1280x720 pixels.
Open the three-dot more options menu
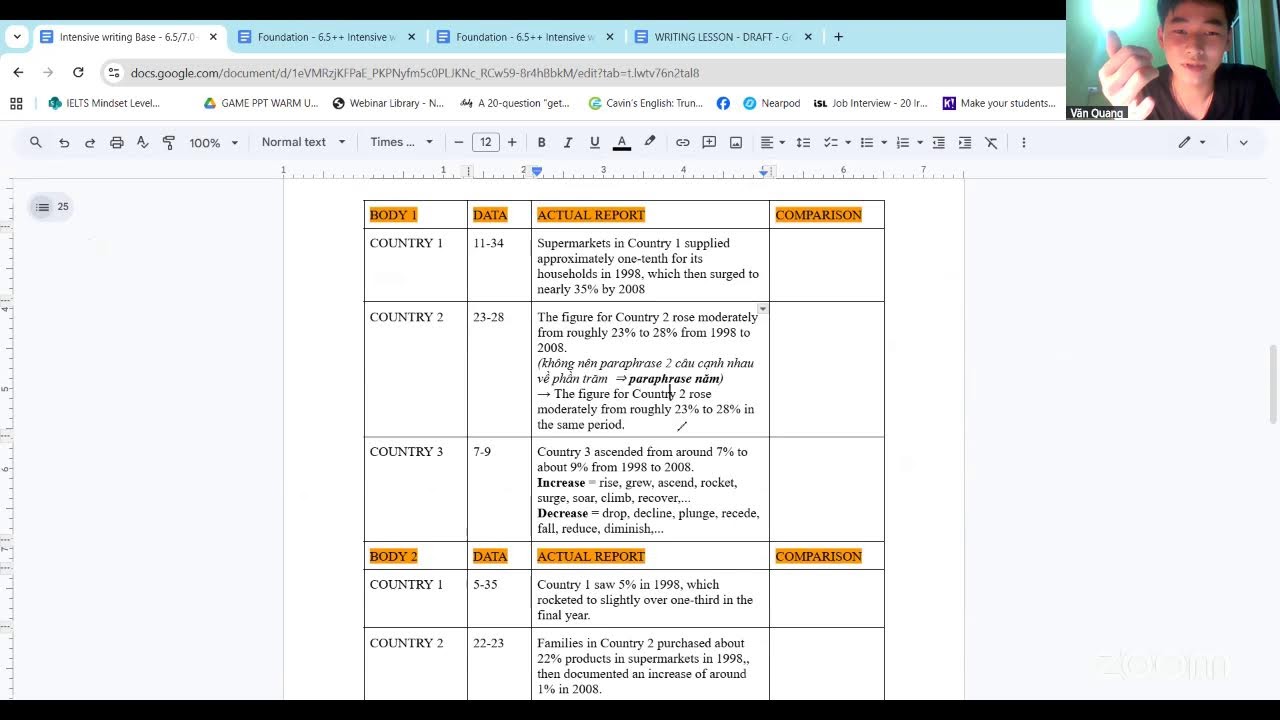click(x=1023, y=143)
